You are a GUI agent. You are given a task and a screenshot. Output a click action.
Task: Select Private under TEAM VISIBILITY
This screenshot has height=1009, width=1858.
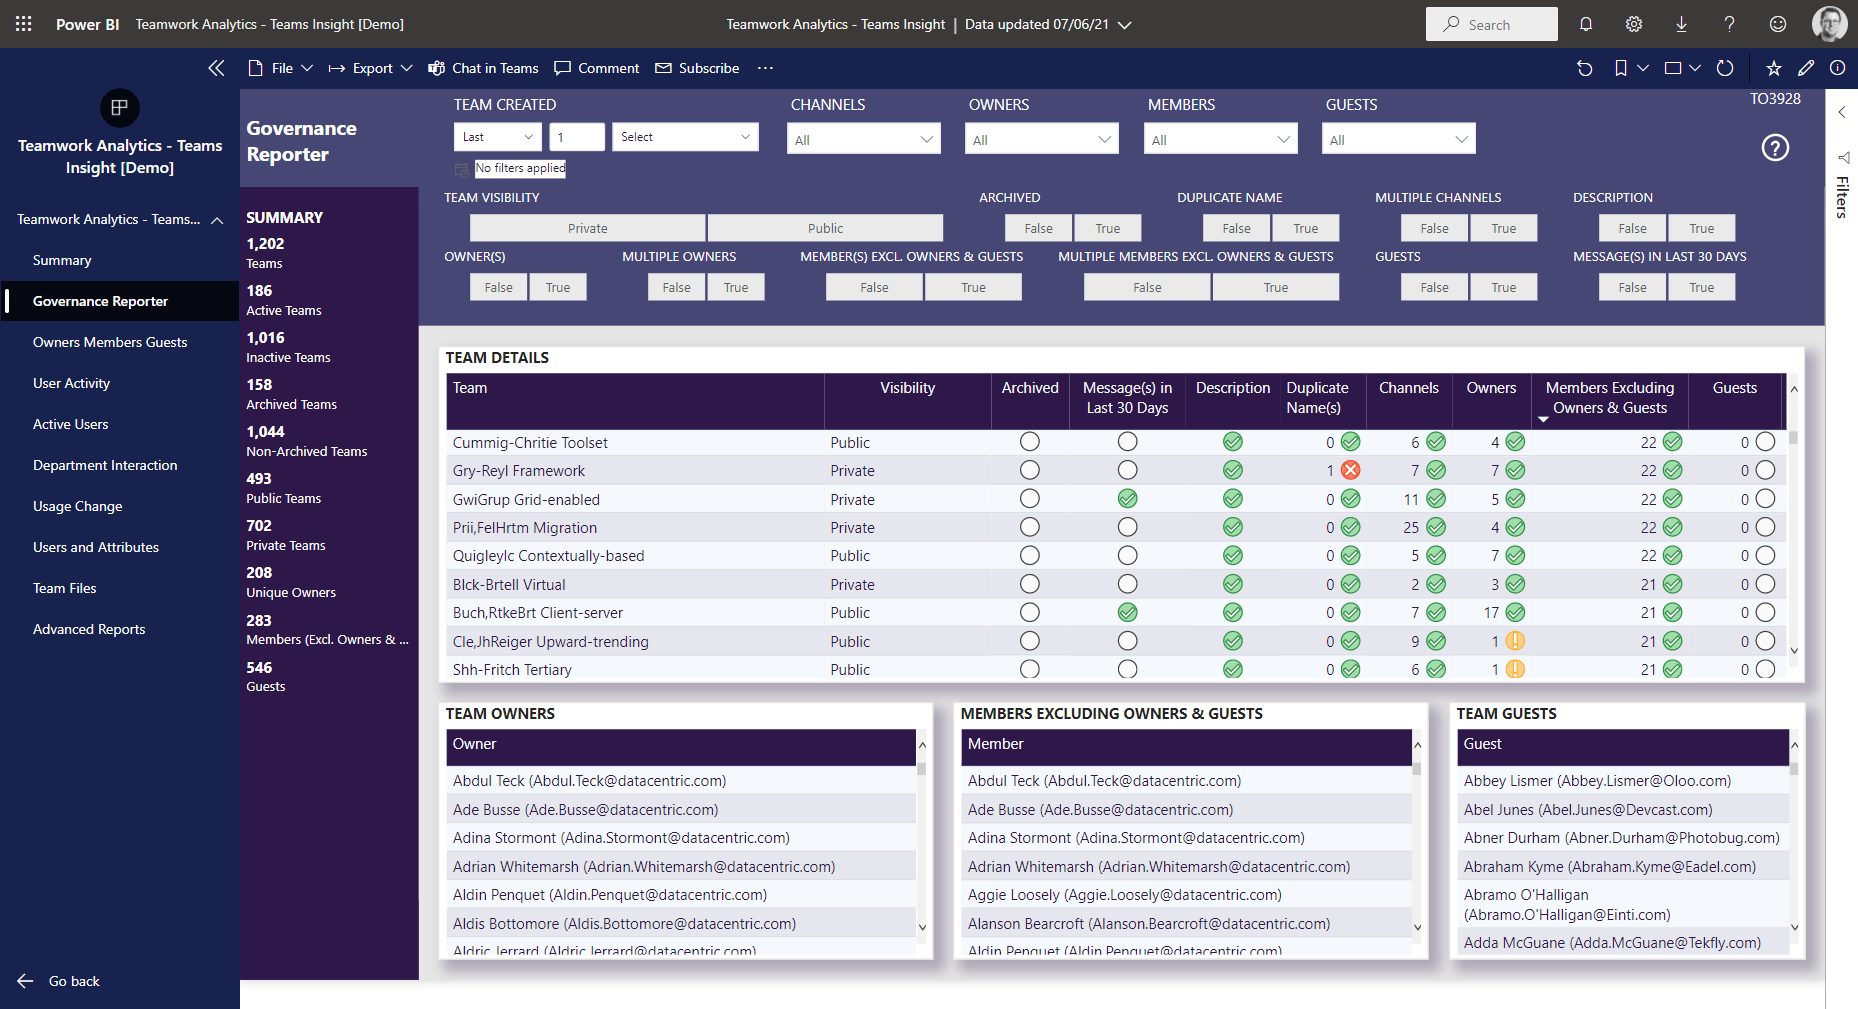point(587,227)
